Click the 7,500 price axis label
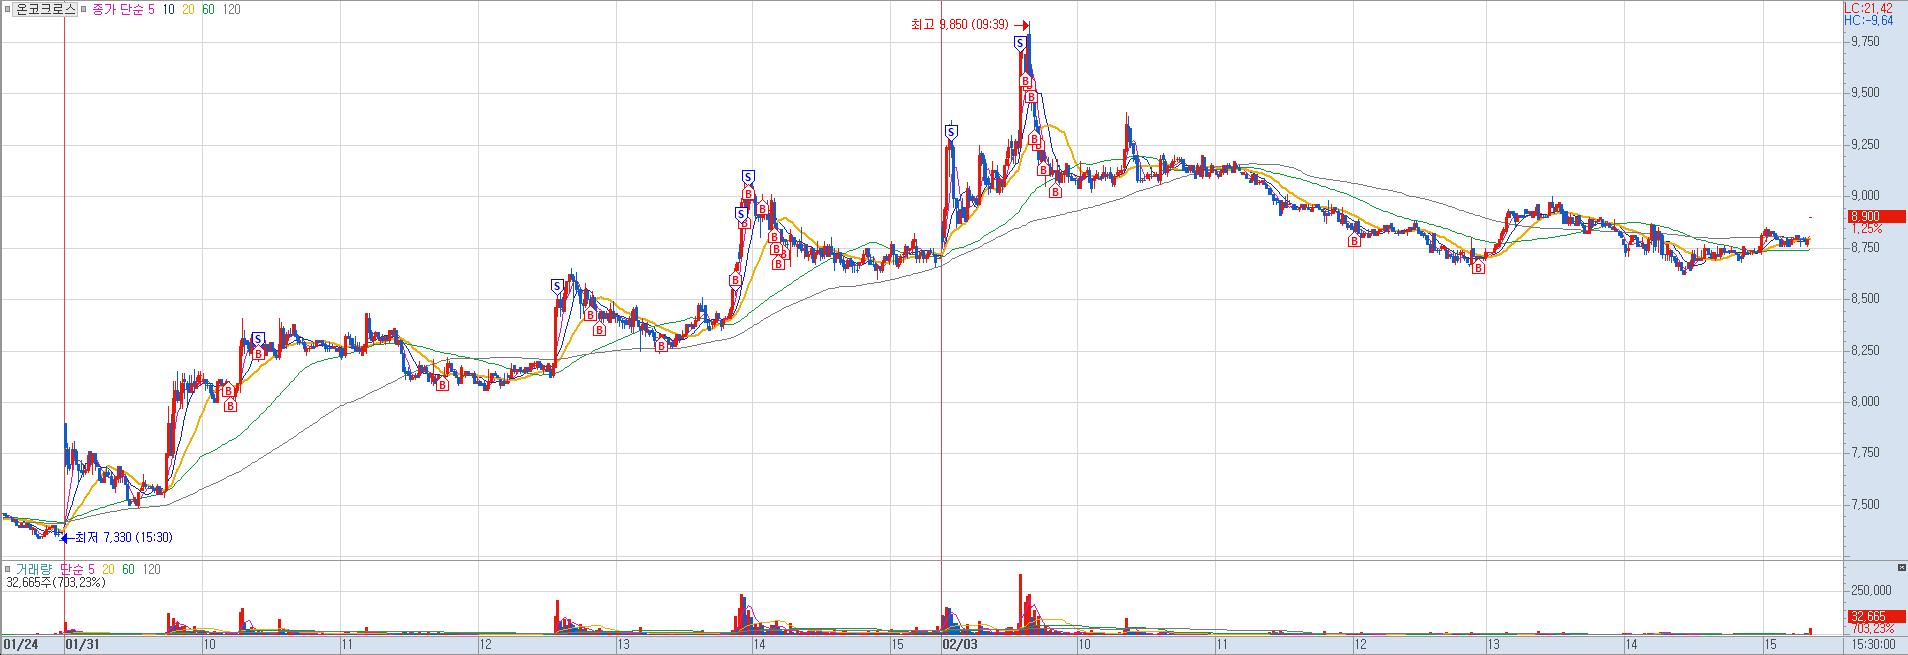Viewport: 1908px width, 655px height. pos(1865,505)
